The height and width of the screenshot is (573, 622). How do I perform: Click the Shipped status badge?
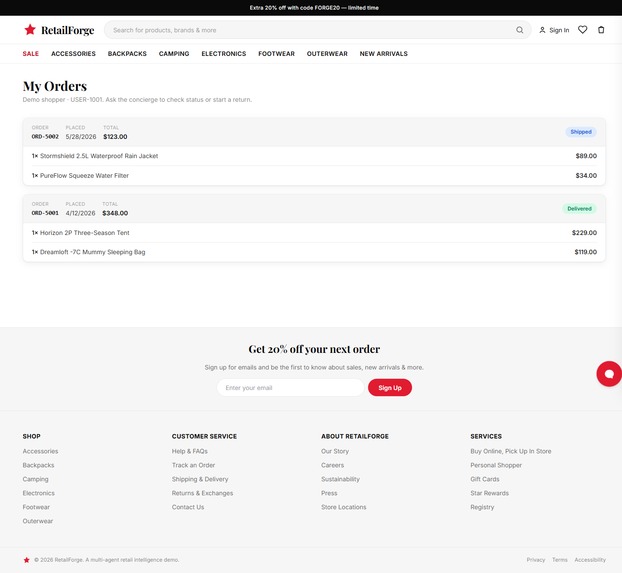point(581,132)
